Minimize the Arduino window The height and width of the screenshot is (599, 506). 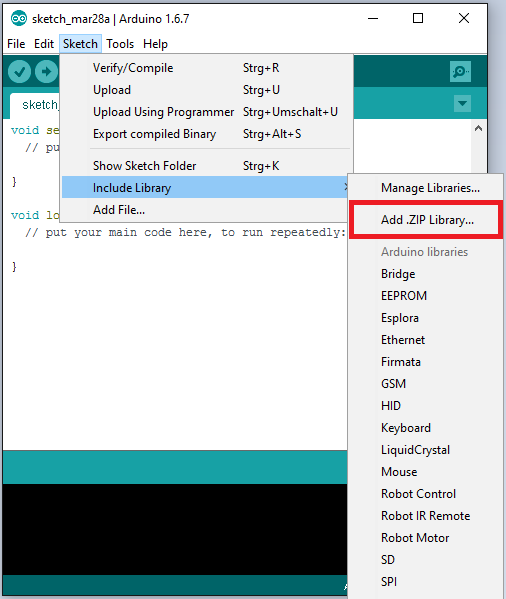click(373, 18)
